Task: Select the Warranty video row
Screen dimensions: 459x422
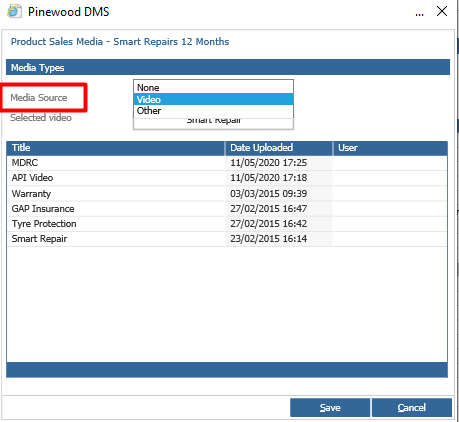Action: 227,193
